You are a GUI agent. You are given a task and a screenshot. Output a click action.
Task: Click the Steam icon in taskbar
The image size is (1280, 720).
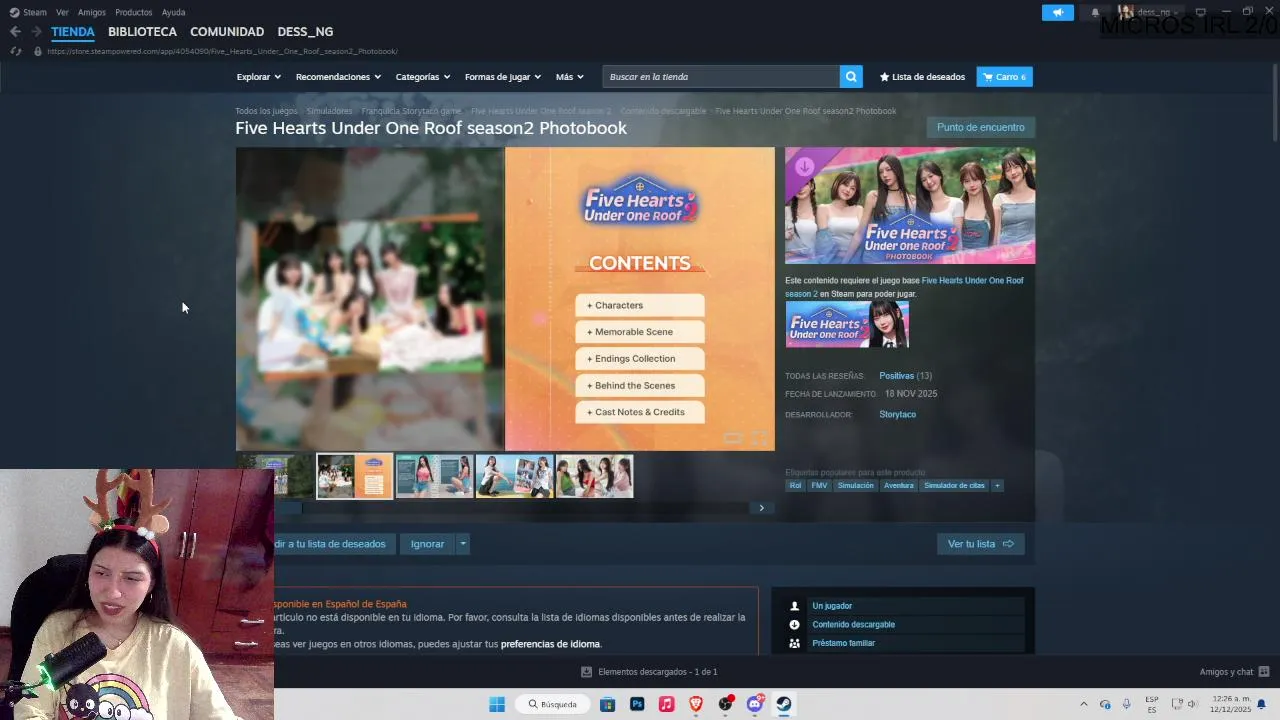click(784, 704)
